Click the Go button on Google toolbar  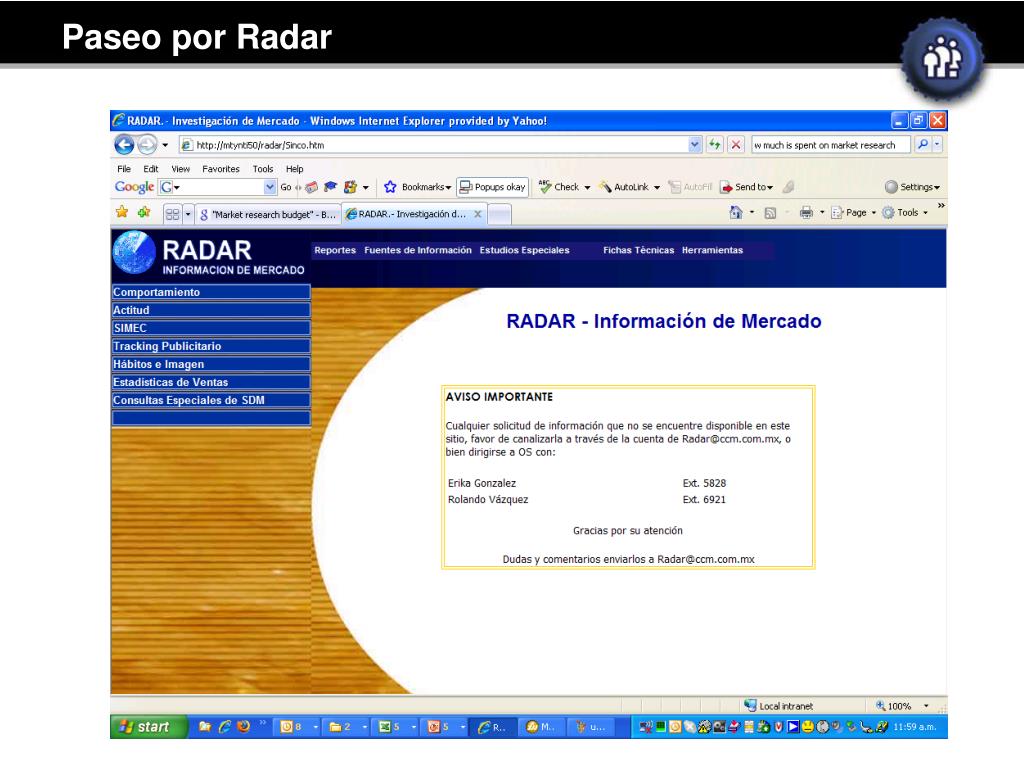pos(286,187)
